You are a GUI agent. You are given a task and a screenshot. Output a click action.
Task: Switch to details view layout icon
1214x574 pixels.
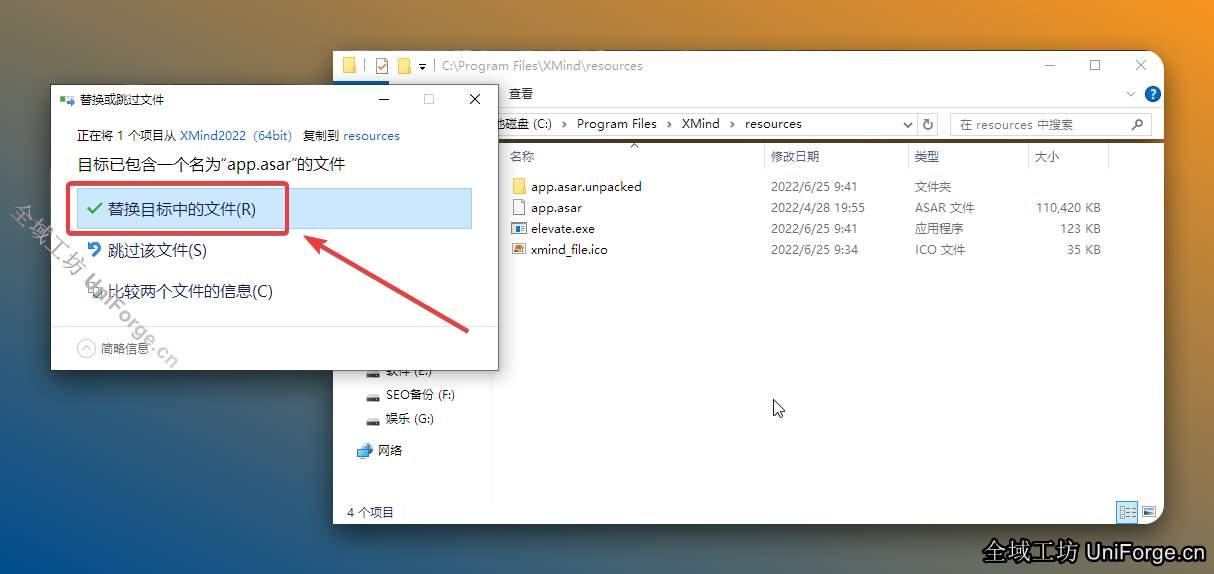click(1127, 512)
